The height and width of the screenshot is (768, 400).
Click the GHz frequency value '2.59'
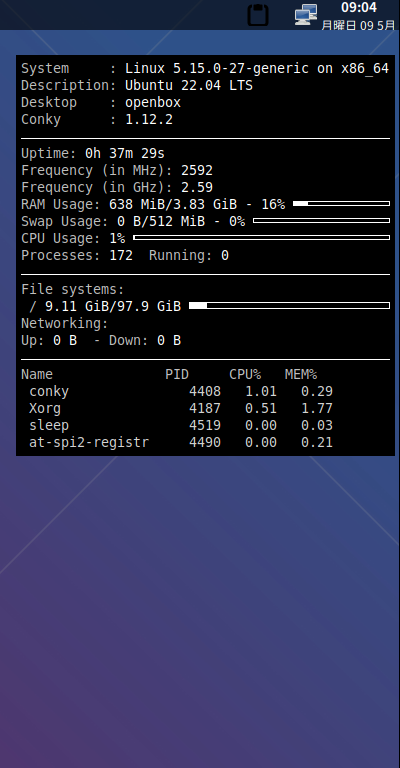197,188
